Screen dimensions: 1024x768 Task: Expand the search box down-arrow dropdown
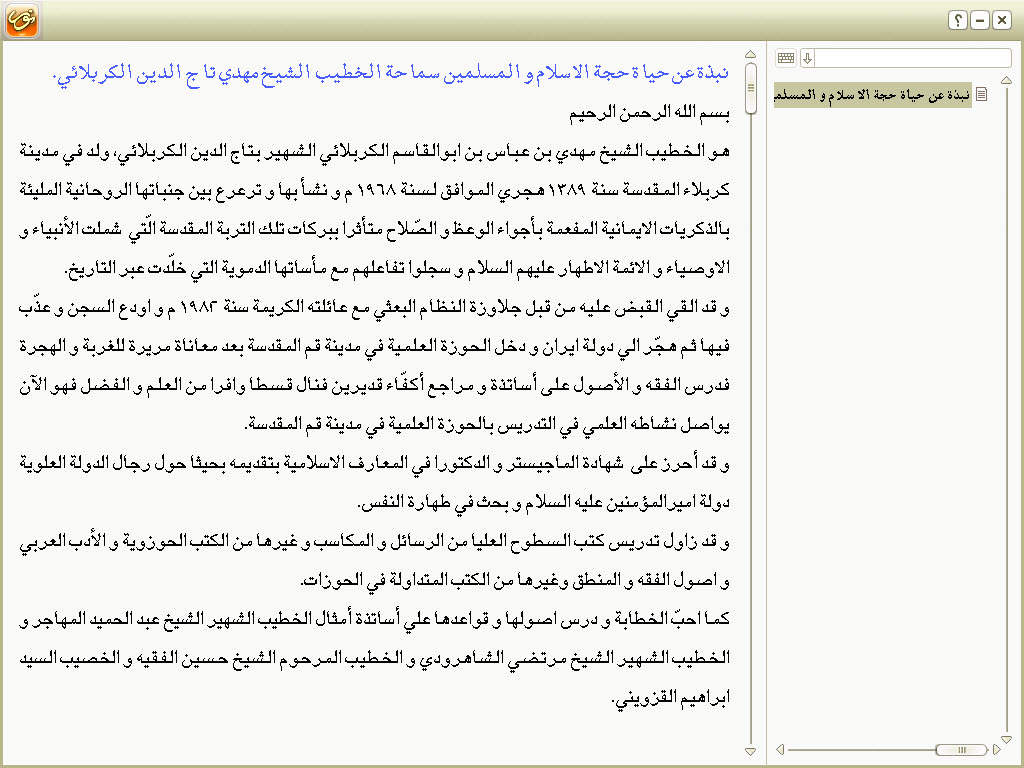click(808, 58)
